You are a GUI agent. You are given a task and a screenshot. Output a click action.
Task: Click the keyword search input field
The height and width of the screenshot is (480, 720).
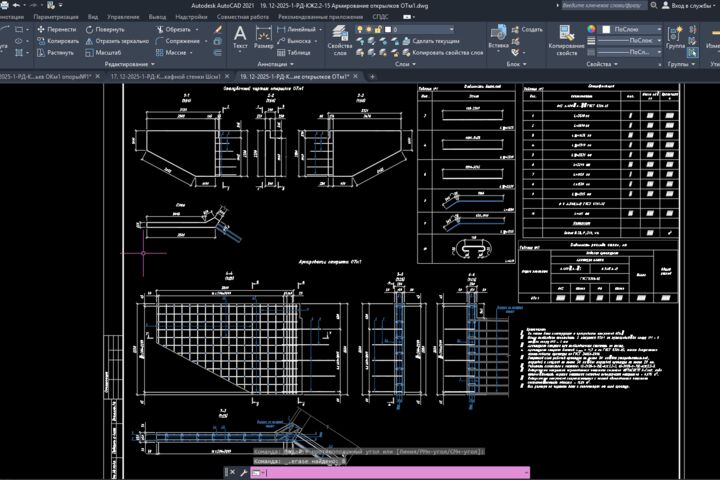[x=603, y=6]
